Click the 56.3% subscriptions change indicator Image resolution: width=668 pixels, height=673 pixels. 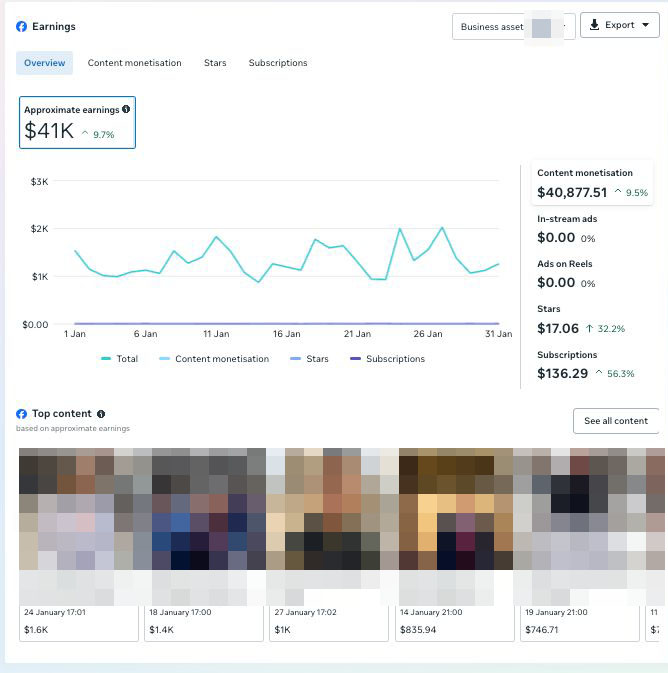[x=615, y=373]
